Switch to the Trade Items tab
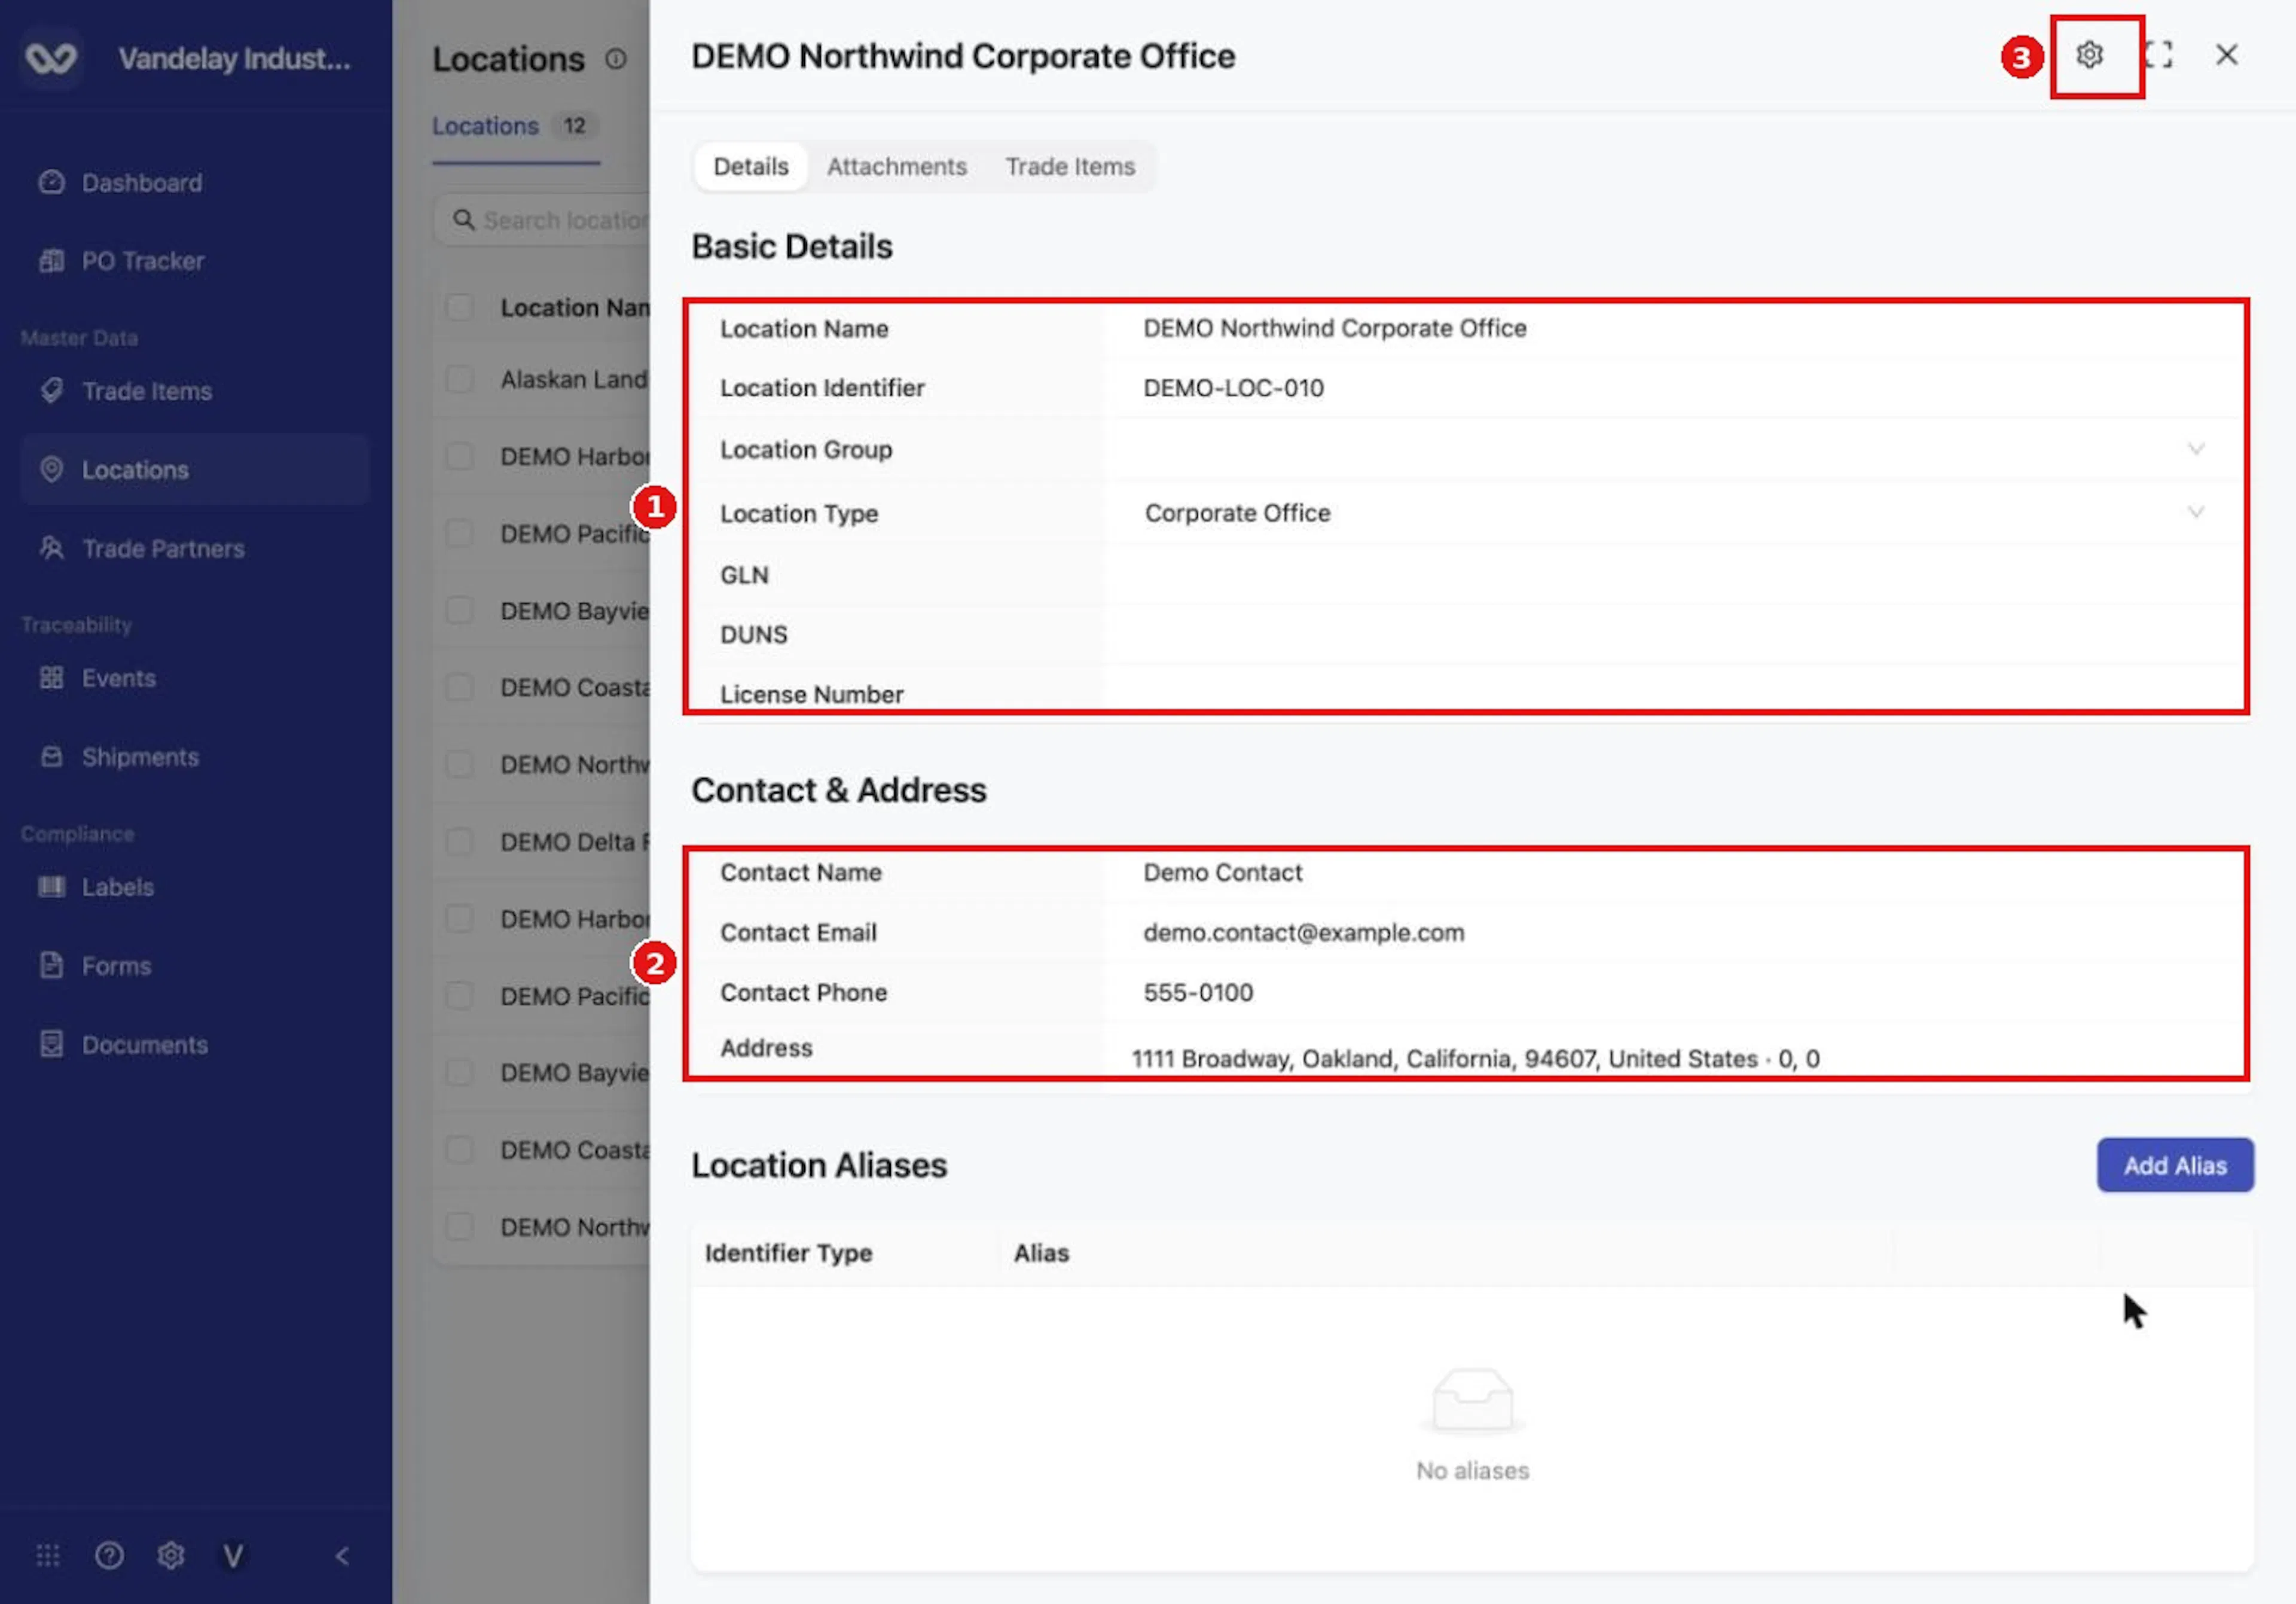This screenshot has height=1604, width=2296. (1070, 166)
